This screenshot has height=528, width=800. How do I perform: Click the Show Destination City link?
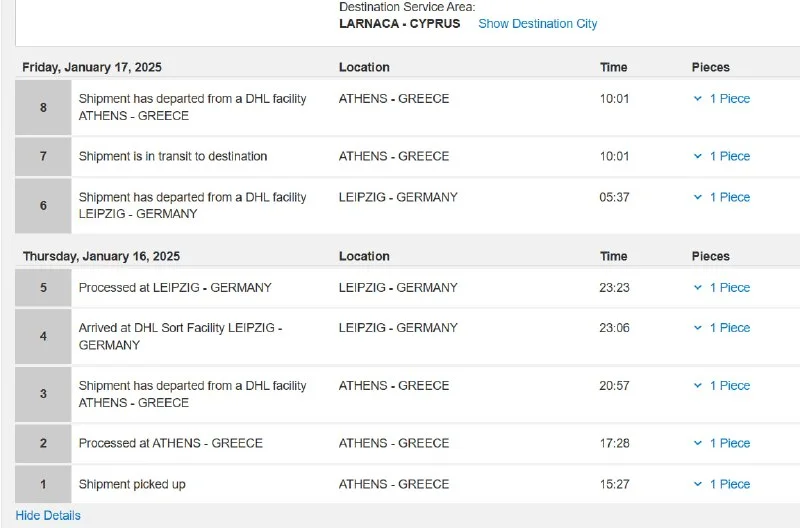(x=537, y=24)
